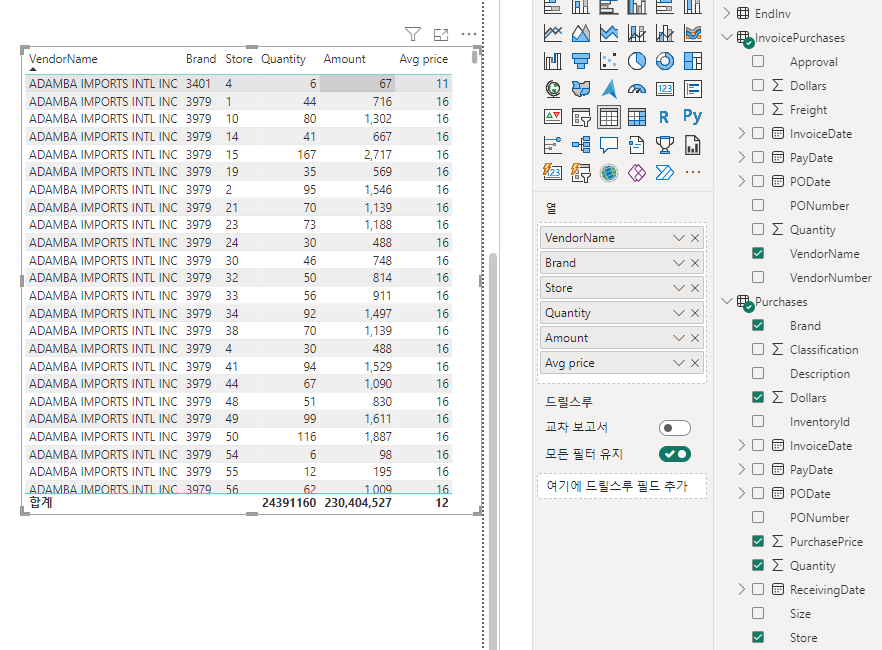Select the donut chart visualization

(x=664, y=60)
